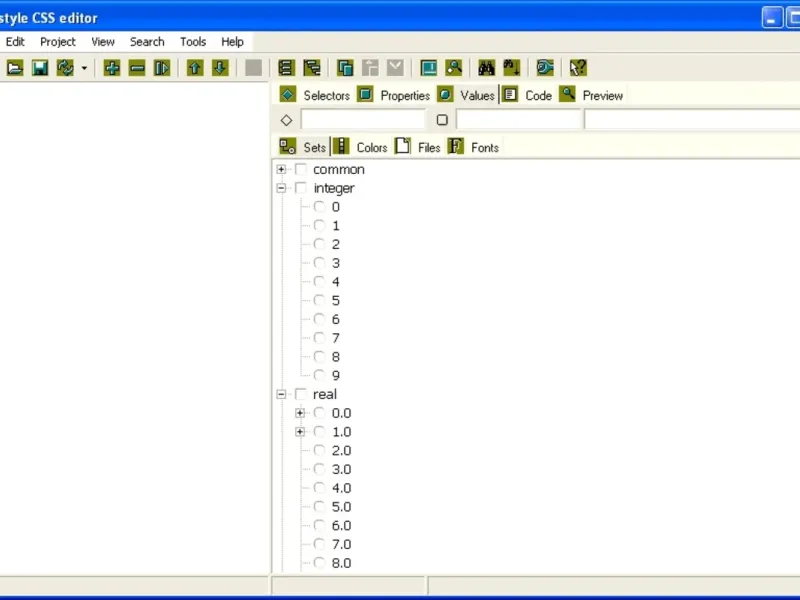Image resolution: width=800 pixels, height=600 pixels.
Task: Check the integer checkbox
Action: click(301, 188)
